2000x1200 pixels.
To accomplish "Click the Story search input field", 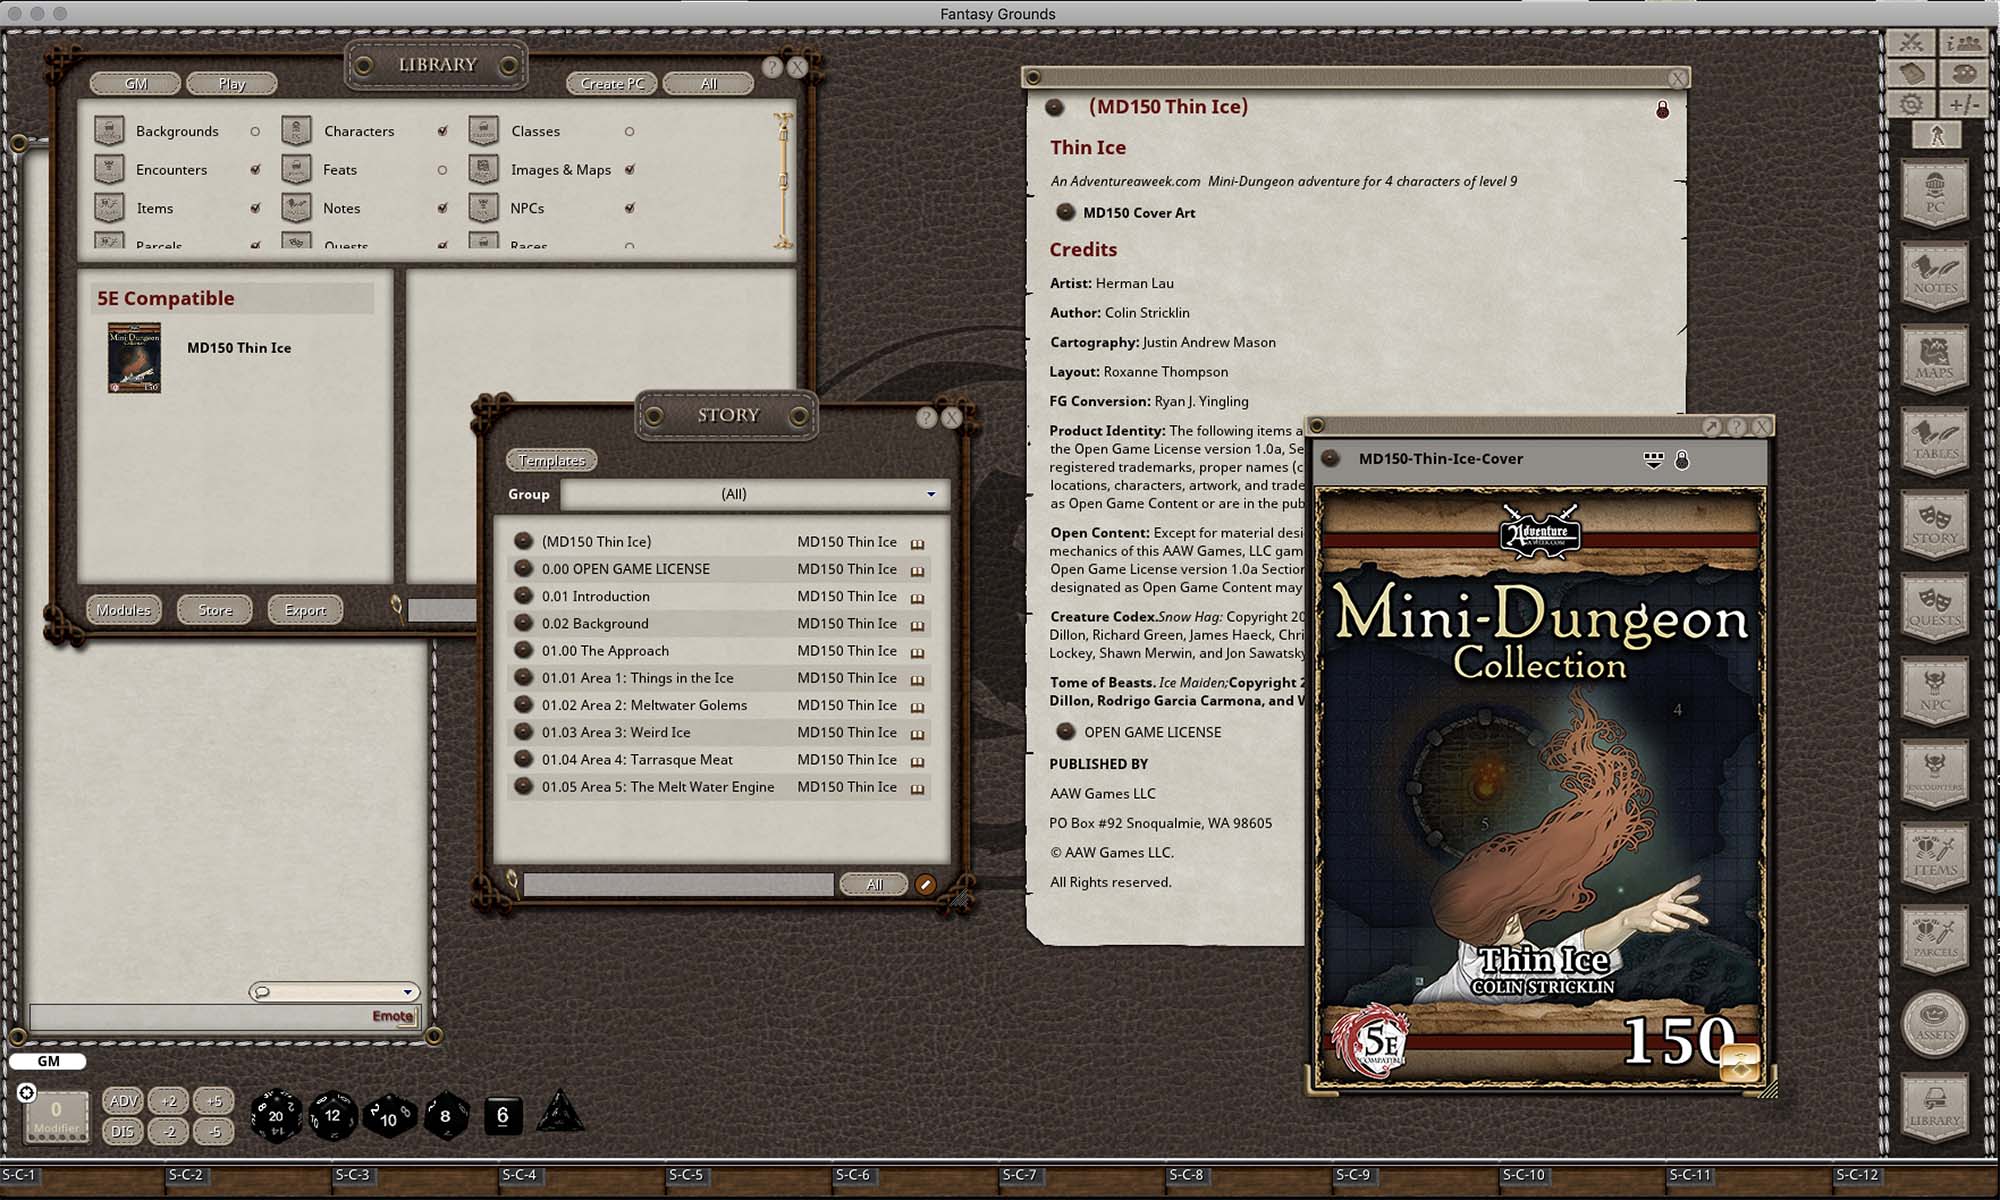I will pos(678,884).
